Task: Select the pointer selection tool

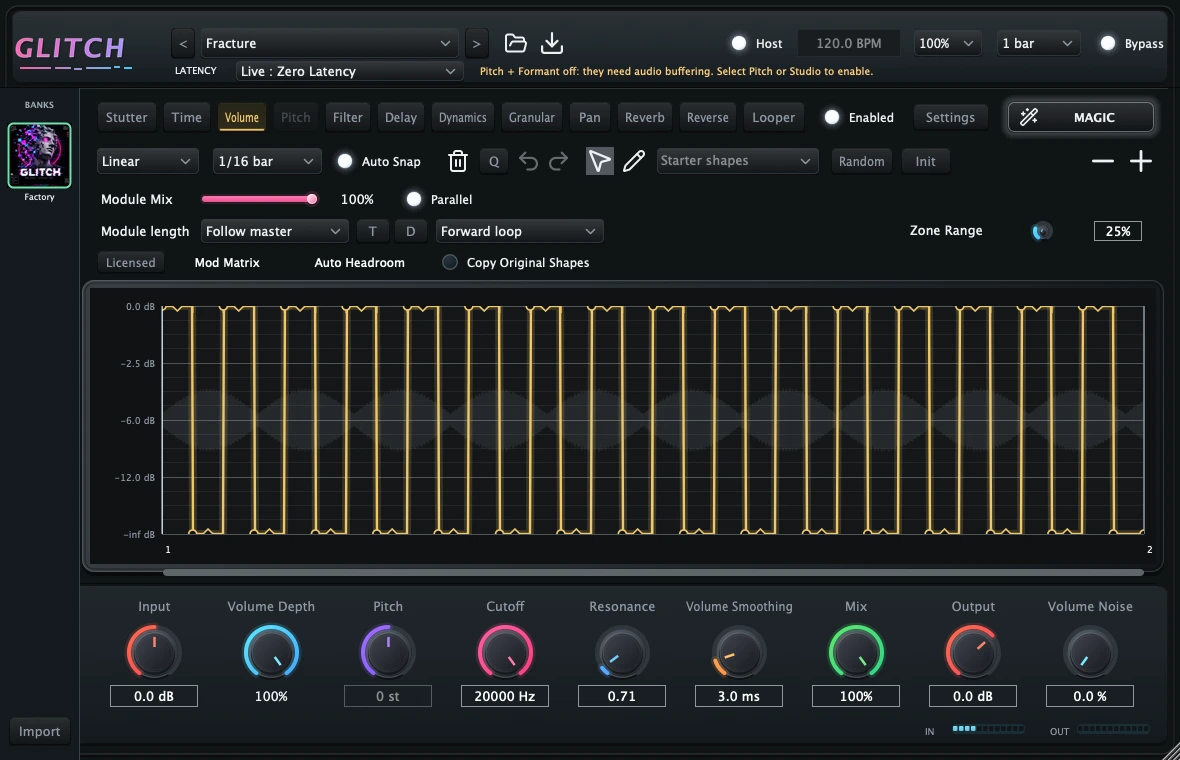Action: (x=599, y=161)
